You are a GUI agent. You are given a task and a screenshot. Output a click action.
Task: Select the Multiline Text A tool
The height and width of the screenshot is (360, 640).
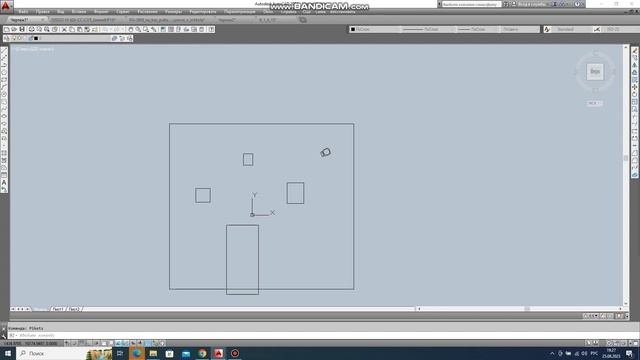click(x=4, y=183)
